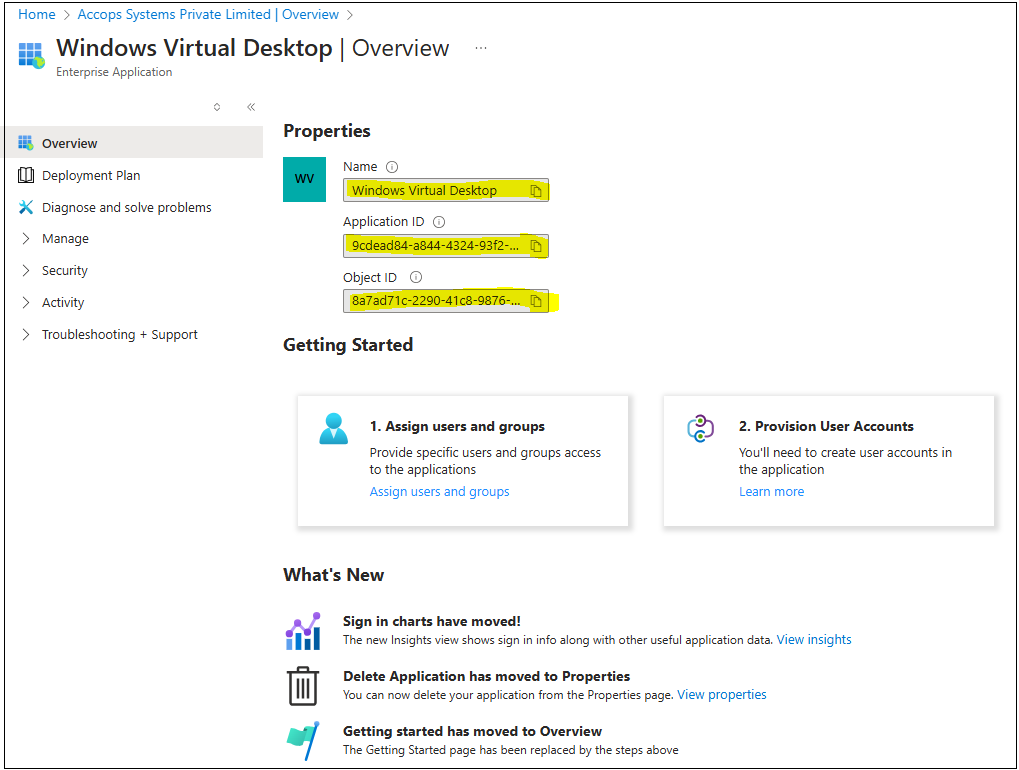The width and height of the screenshot is (1019, 770).
Task: Expand the Security section
Action: [64, 271]
